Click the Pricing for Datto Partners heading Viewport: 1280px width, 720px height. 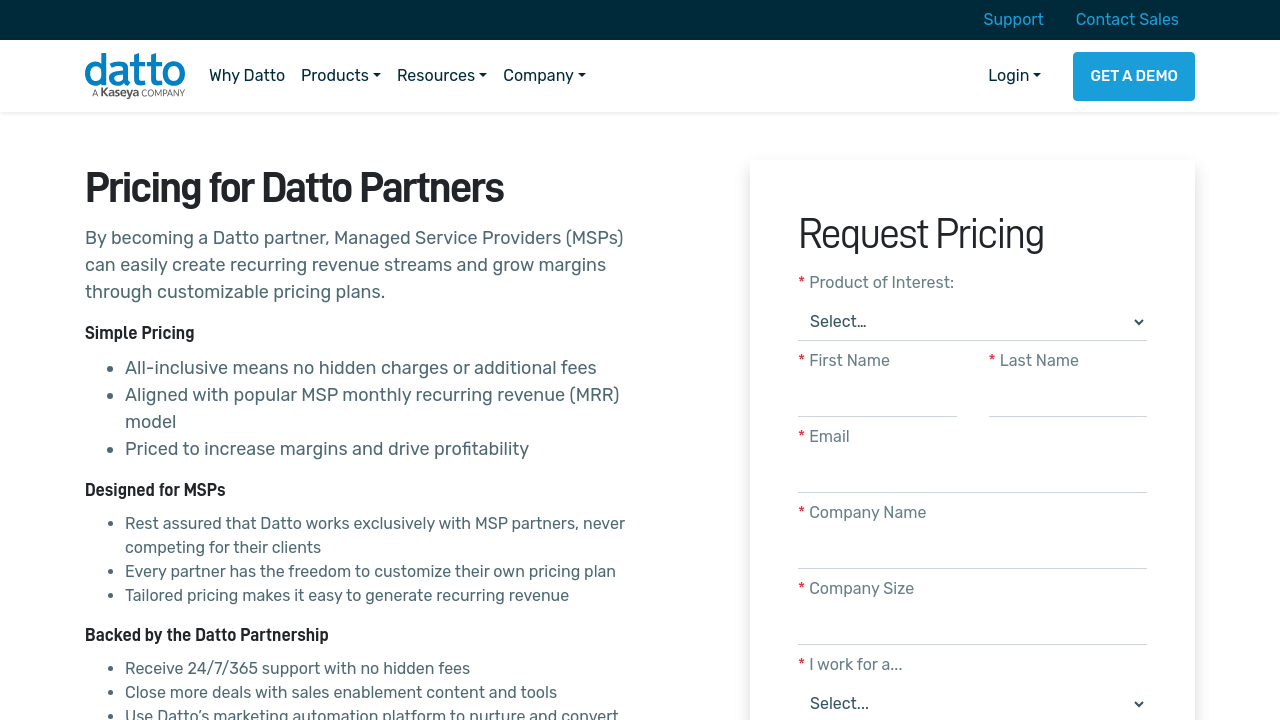pyautogui.click(x=294, y=188)
